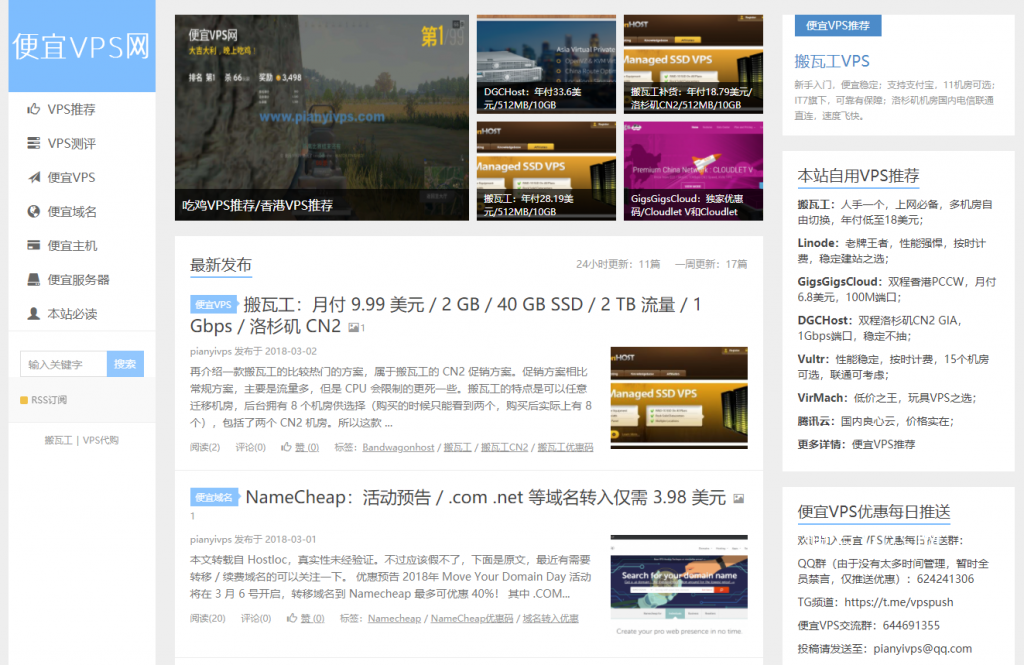Click 赞 (0) on the NameCheap post

point(312,618)
